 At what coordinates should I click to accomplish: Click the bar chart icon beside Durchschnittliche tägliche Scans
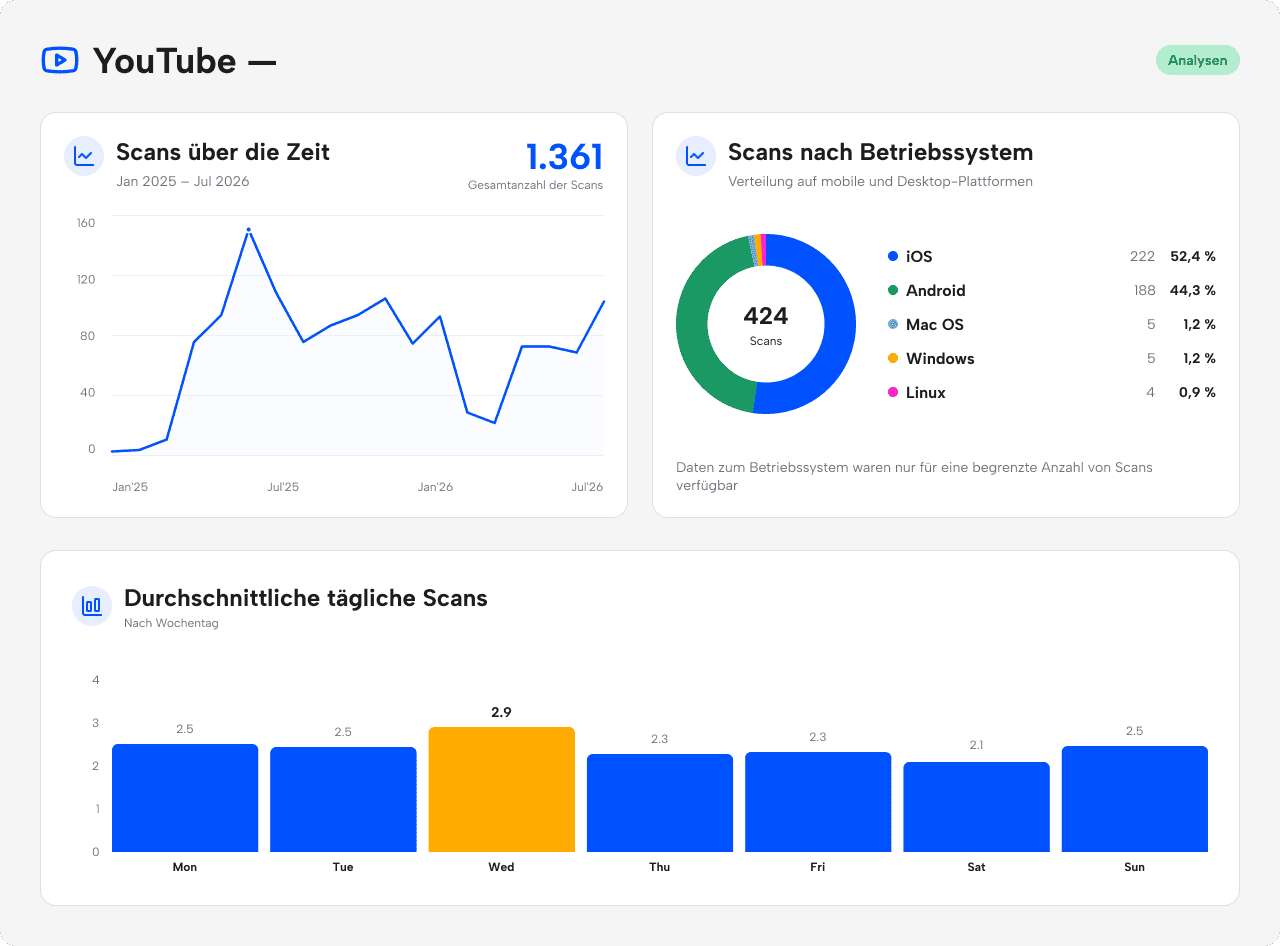tap(92, 606)
